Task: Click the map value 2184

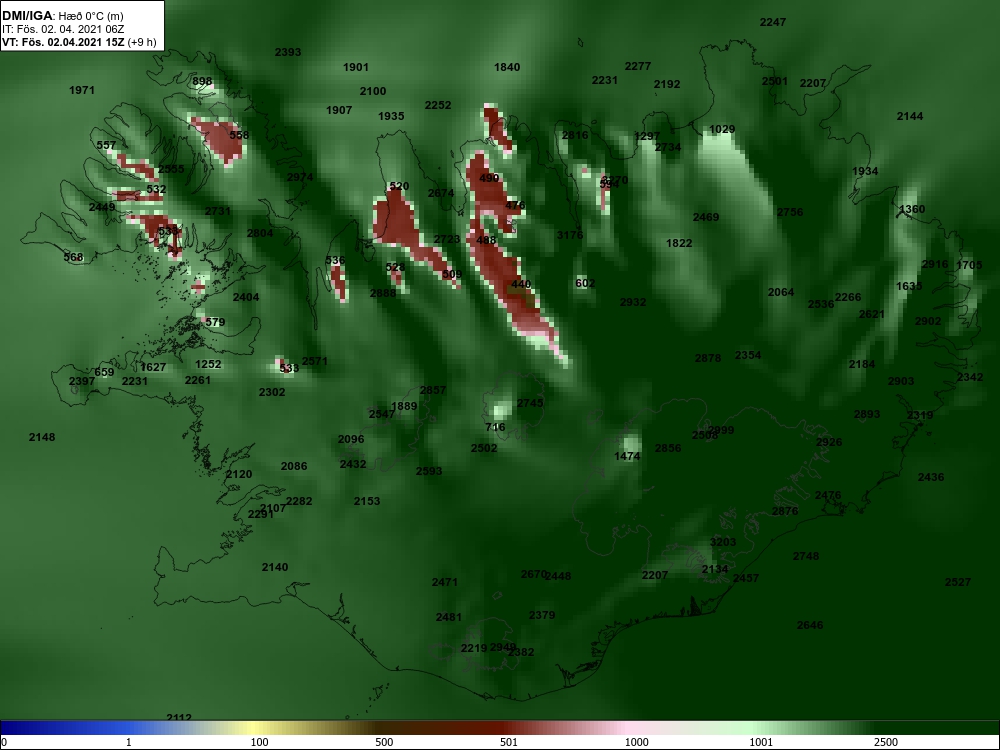Action: [x=862, y=364]
